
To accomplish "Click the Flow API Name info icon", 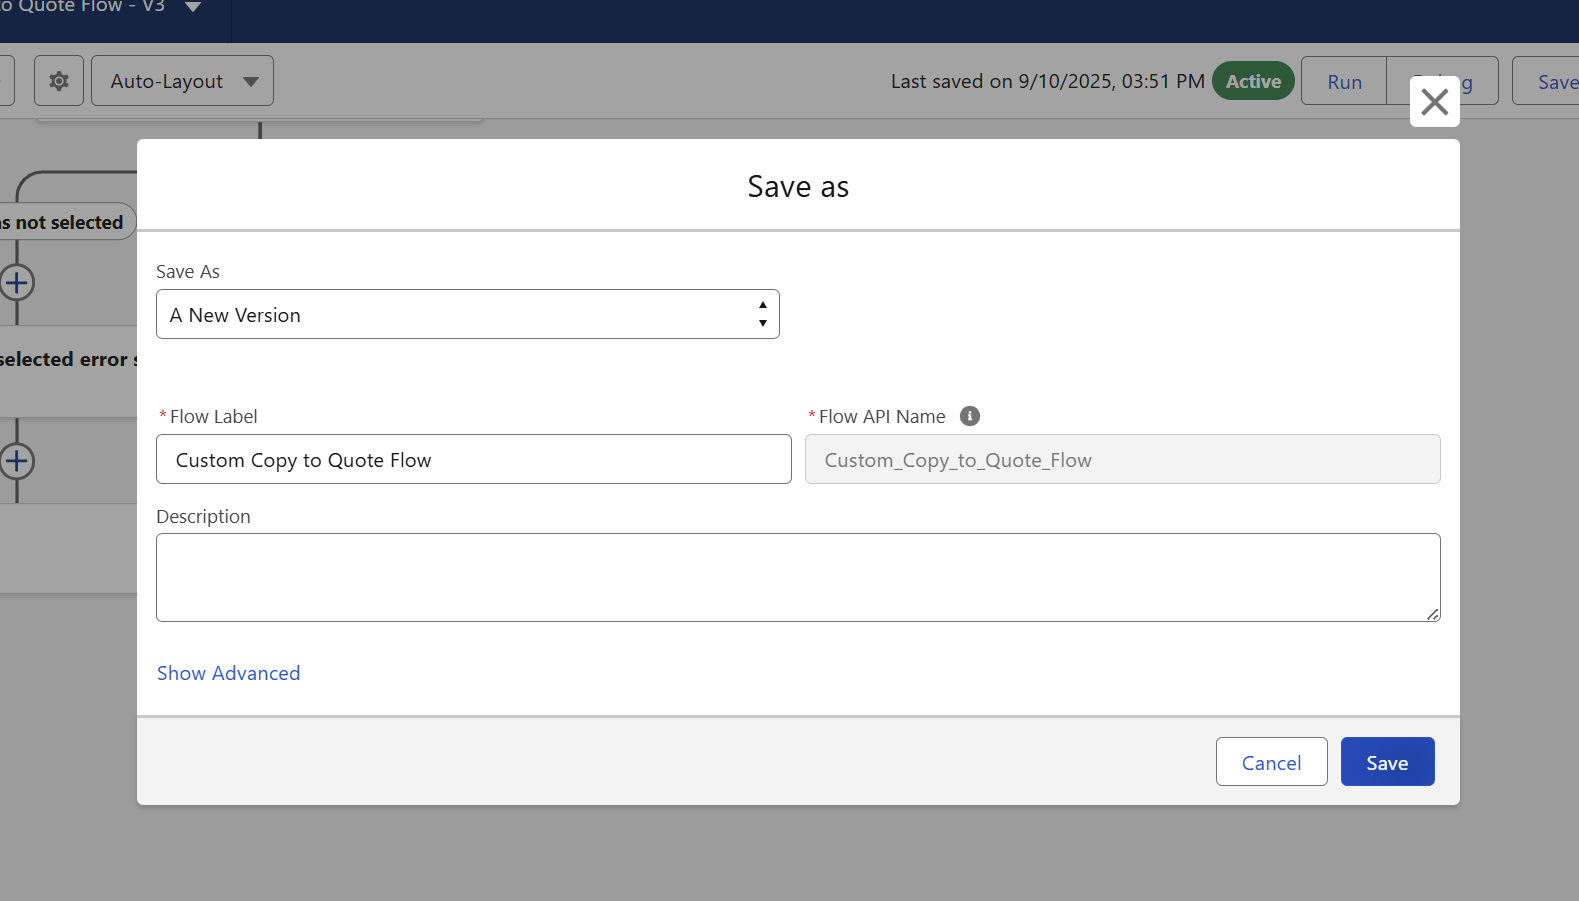I will (970, 416).
